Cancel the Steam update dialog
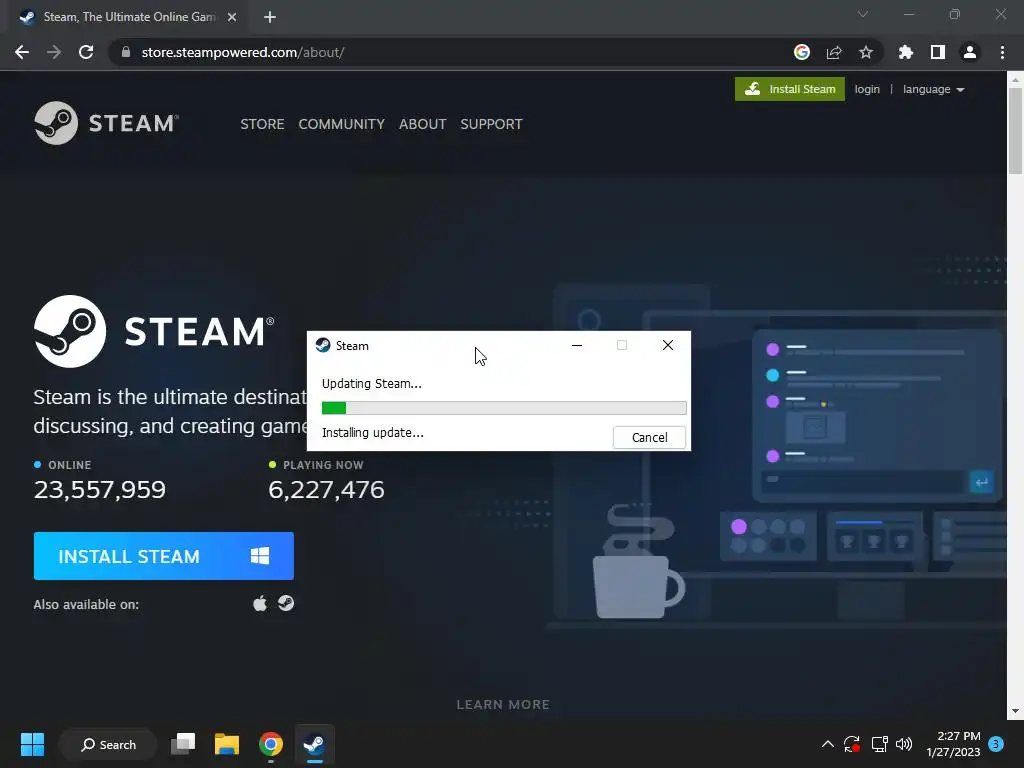1024x768 pixels. pyautogui.click(x=649, y=438)
